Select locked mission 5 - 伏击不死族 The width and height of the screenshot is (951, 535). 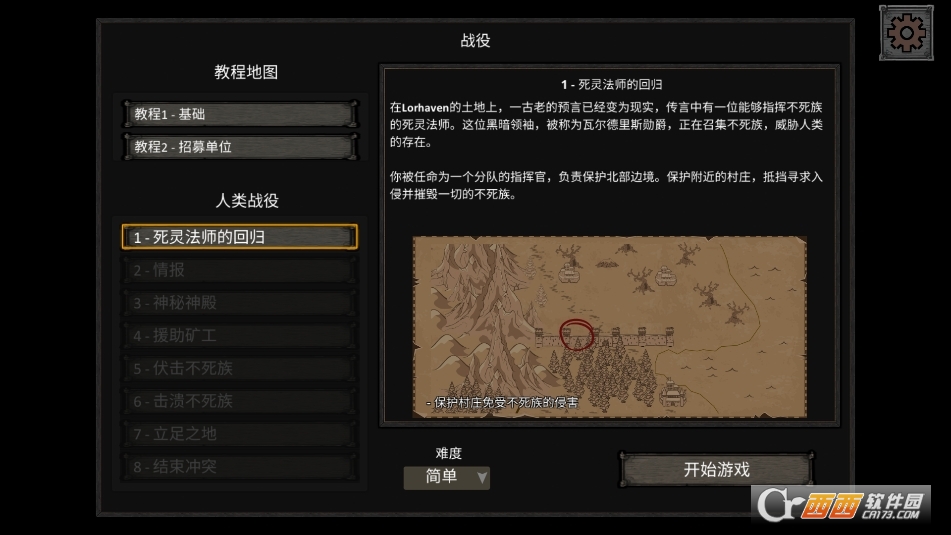(x=240, y=368)
